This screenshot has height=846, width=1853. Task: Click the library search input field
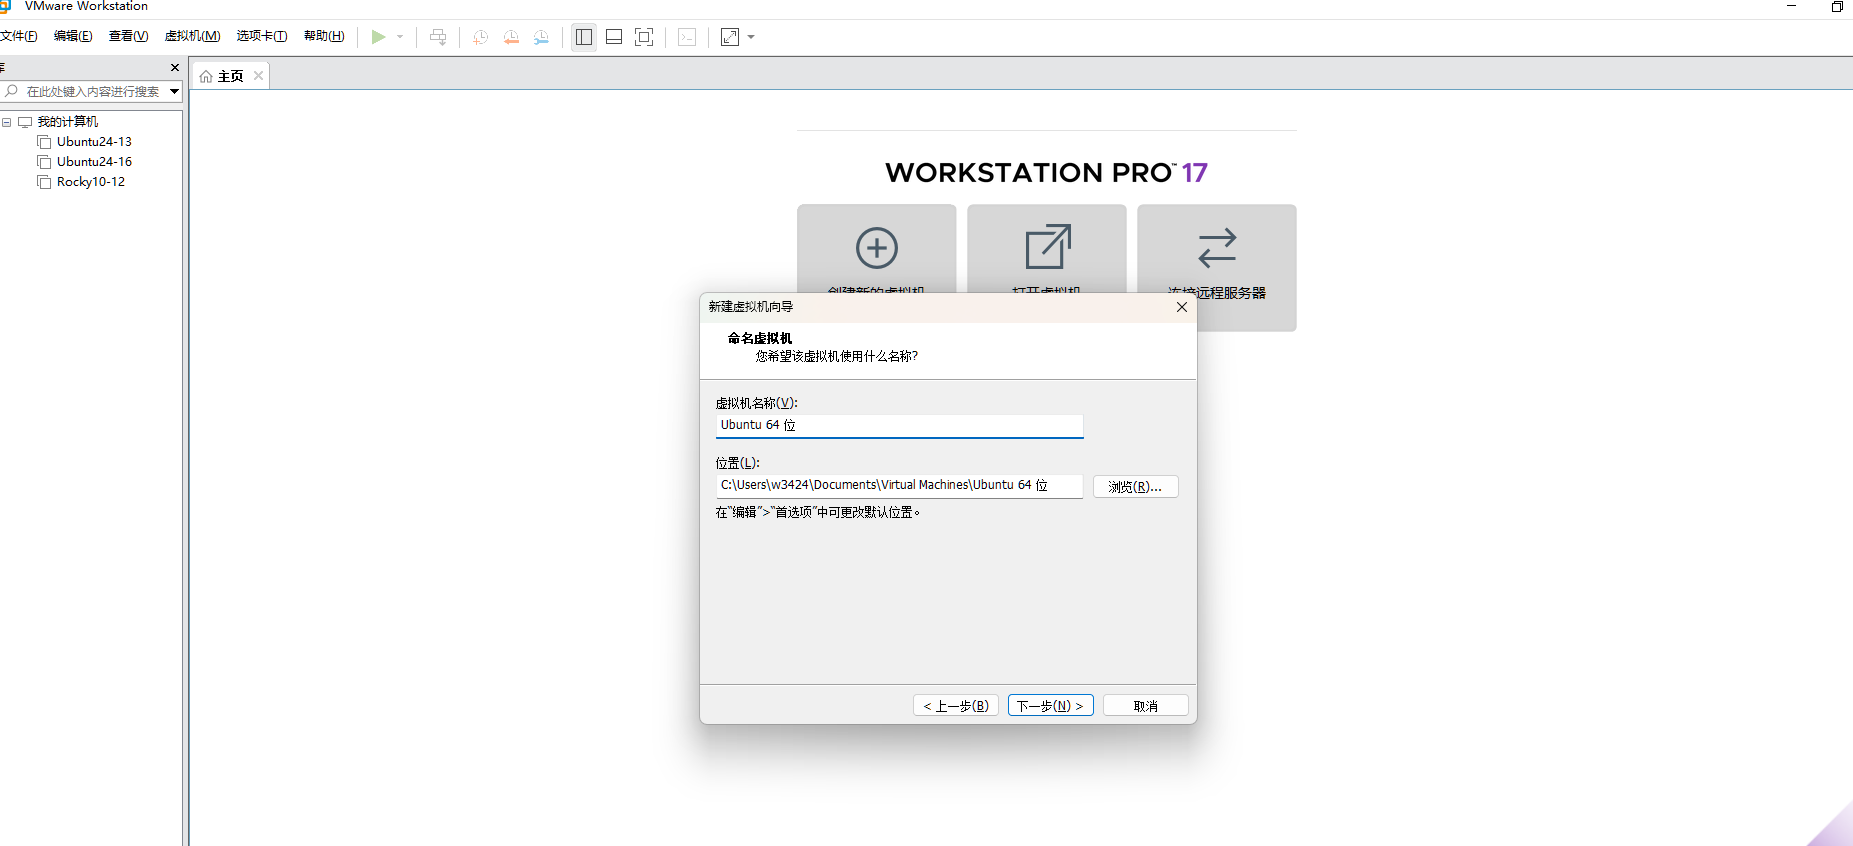pyautogui.click(x=93, y=91)
